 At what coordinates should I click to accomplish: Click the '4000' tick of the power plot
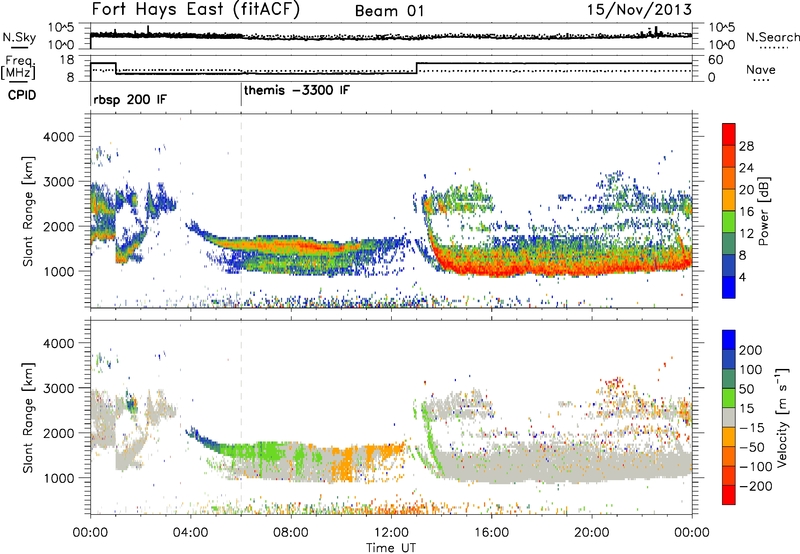coord(58,137)
